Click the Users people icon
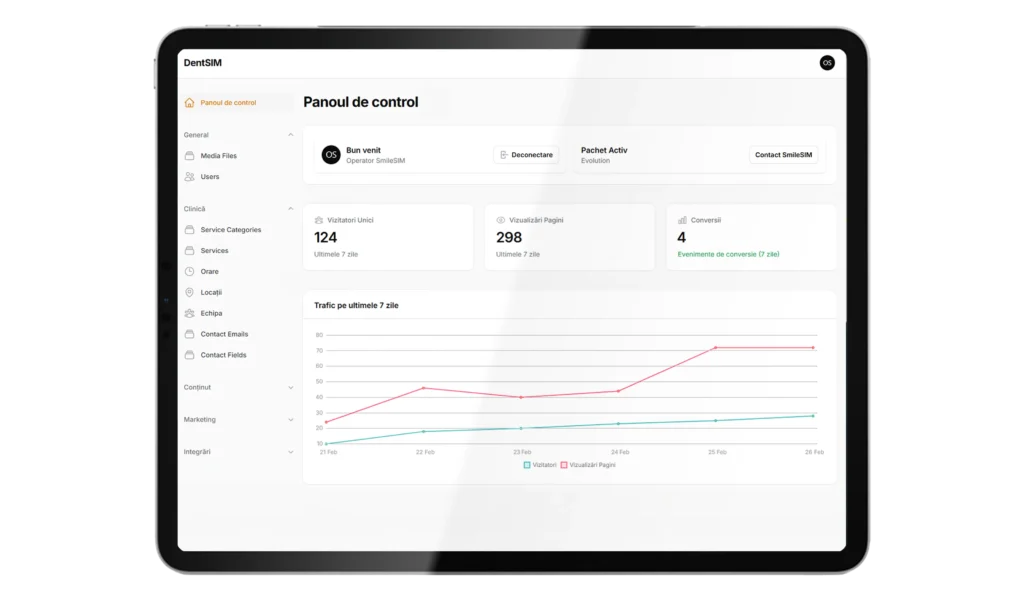The height and width of the screenshot is (602, 1024). 190,177
